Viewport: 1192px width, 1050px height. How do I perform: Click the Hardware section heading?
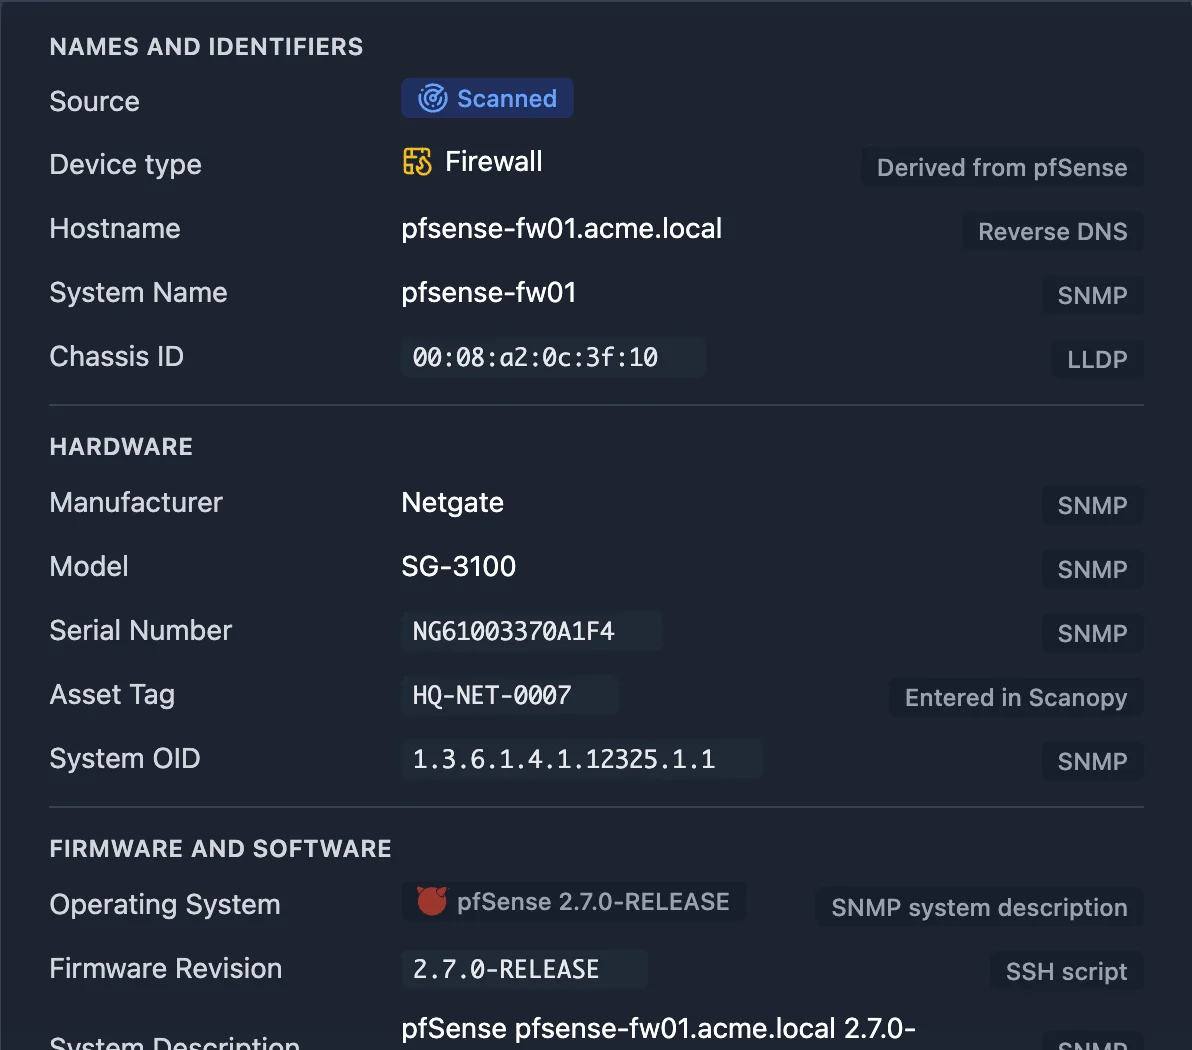click(x=121, y=446)
